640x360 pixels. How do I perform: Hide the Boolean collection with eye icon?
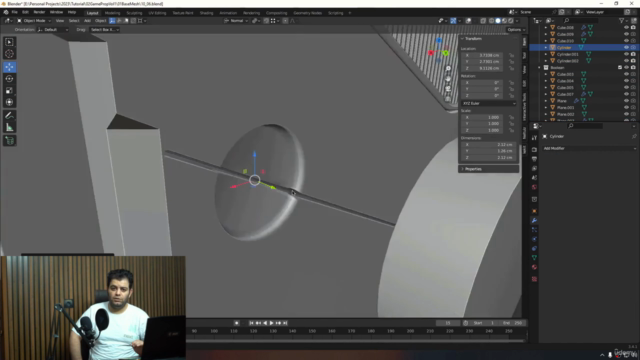(627, 67)
